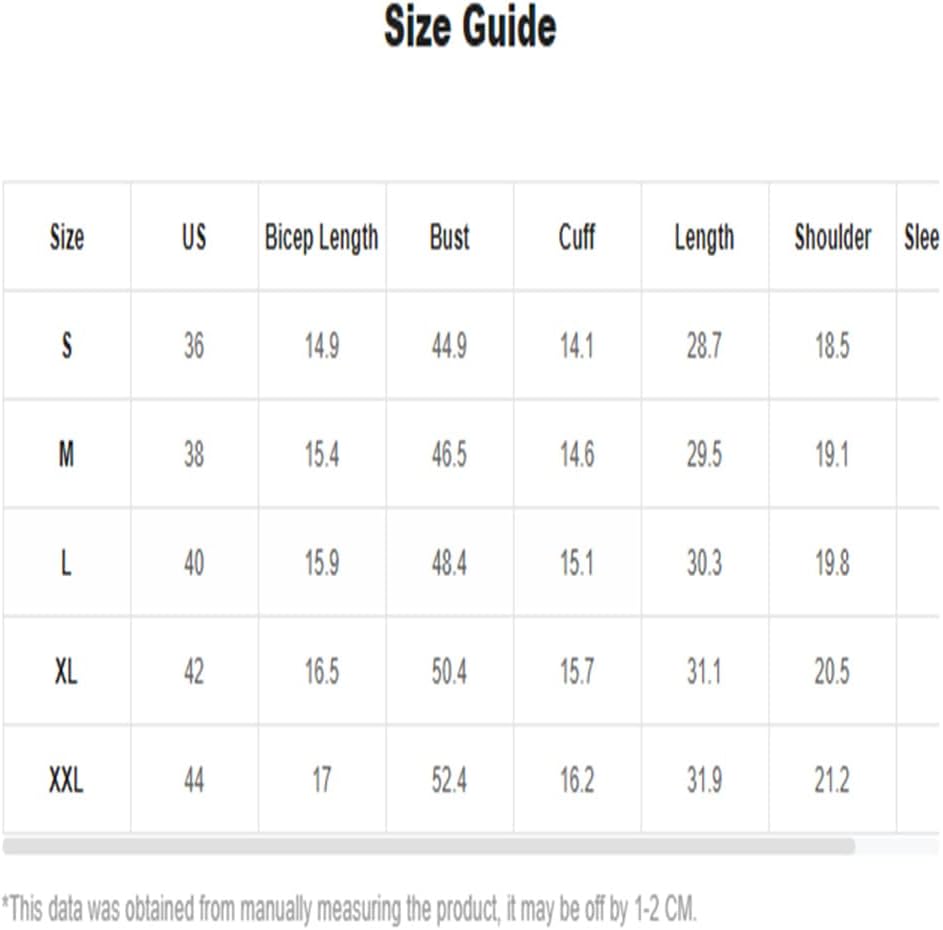Click the Size Guide title
The height and width of the screenshot is (930, 943).
470,26
